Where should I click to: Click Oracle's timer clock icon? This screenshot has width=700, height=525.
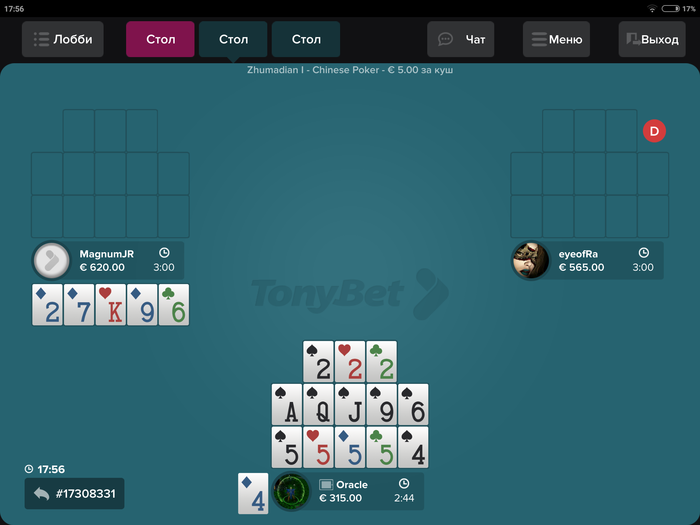[404, 484]
